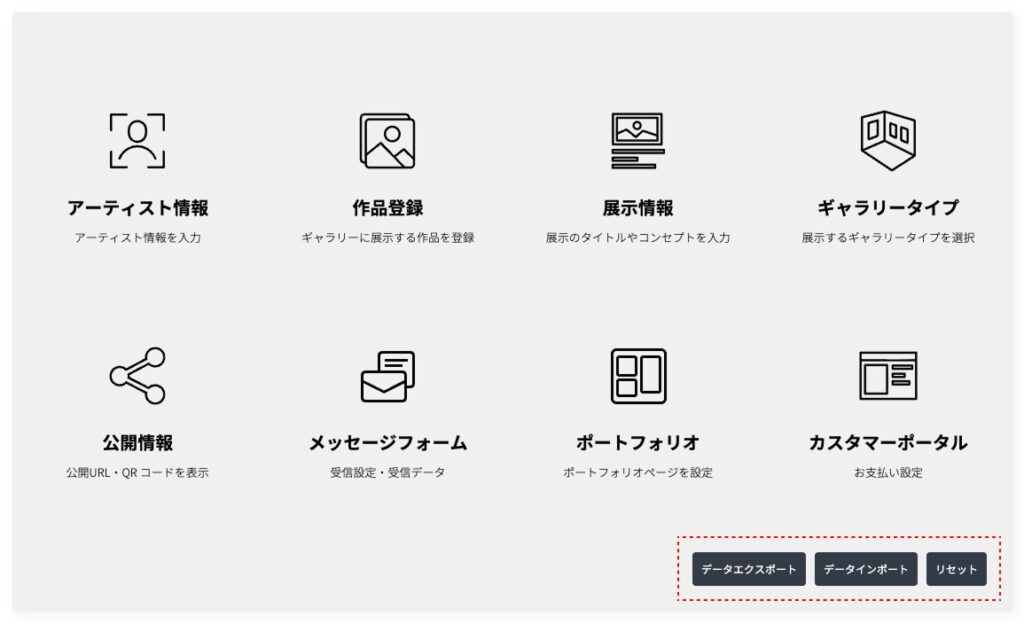Select the メッセージフォーム heading

[x=387, y=443]
